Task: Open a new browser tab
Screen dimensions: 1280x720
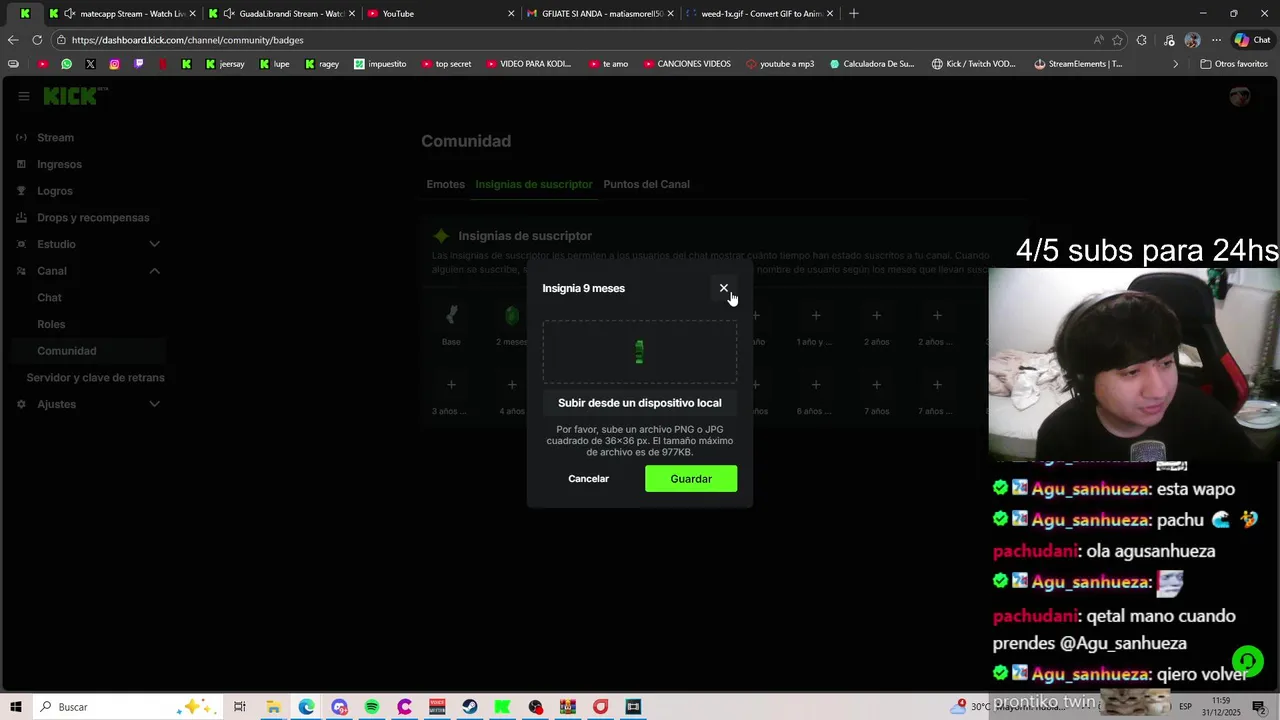Action: pos(853,14)
